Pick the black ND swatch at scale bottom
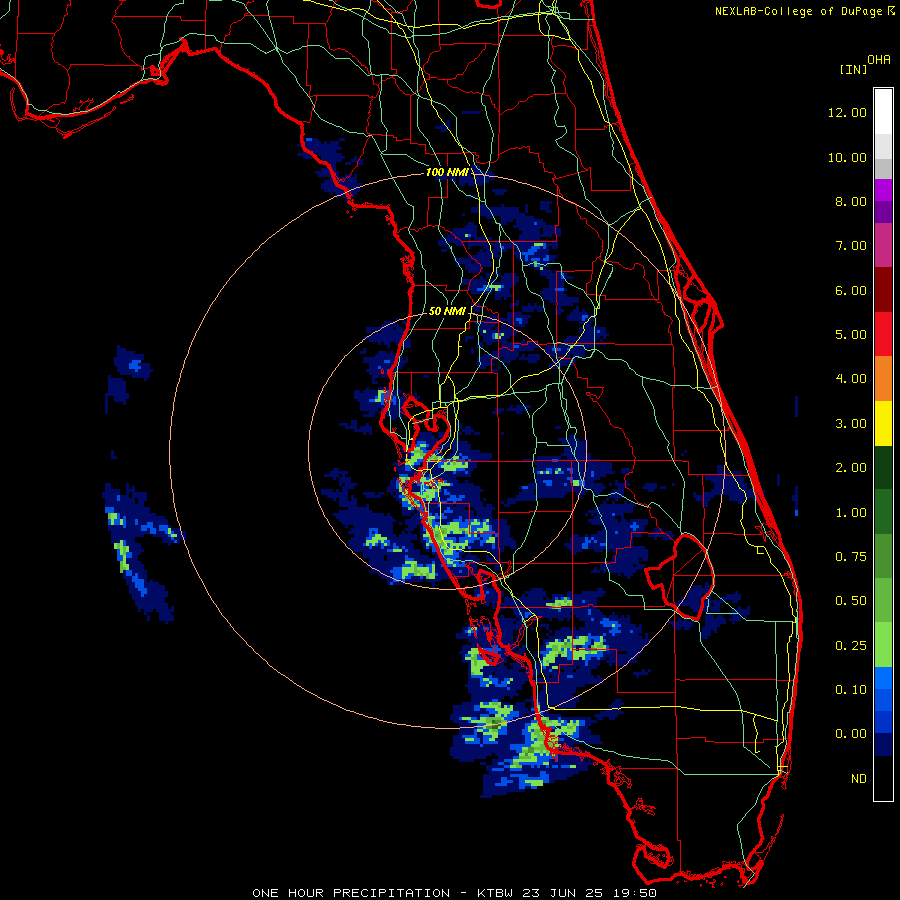 click(x=883, y=778)
